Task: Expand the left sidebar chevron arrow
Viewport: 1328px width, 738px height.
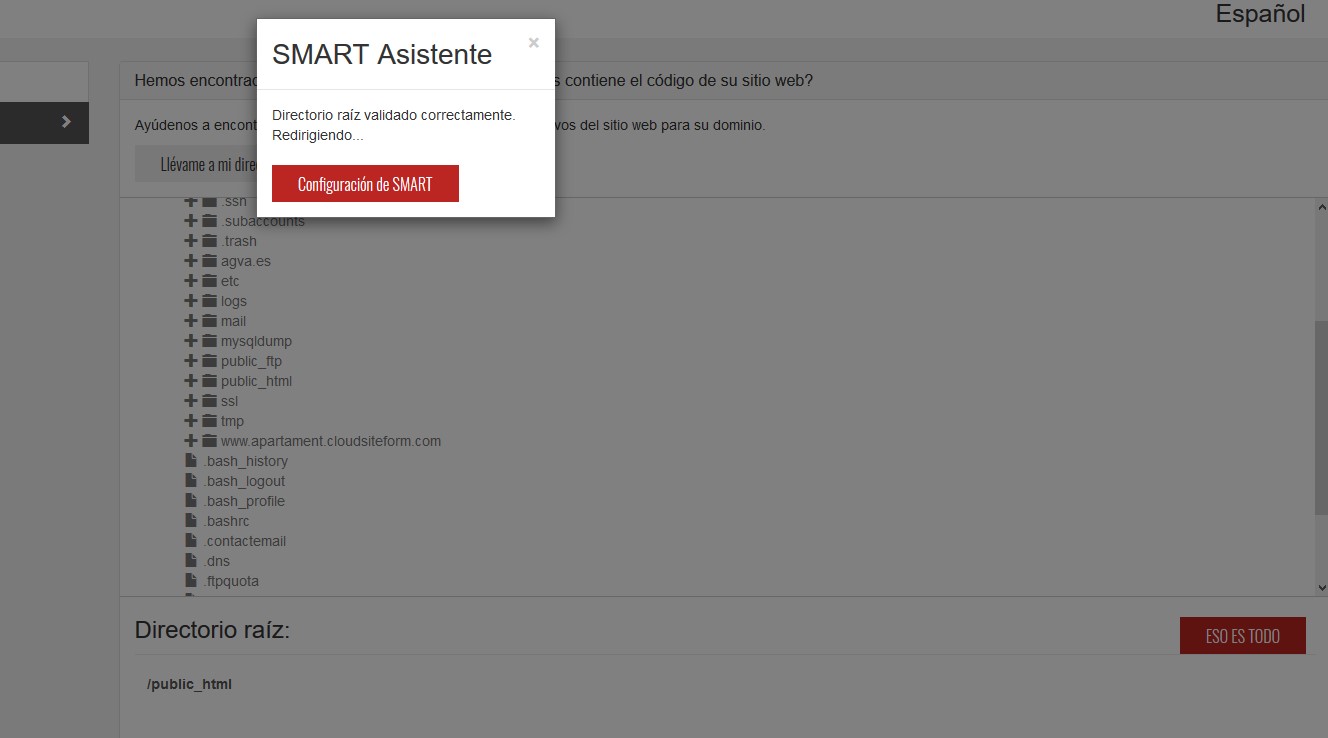Action: [x=66, y=122]
